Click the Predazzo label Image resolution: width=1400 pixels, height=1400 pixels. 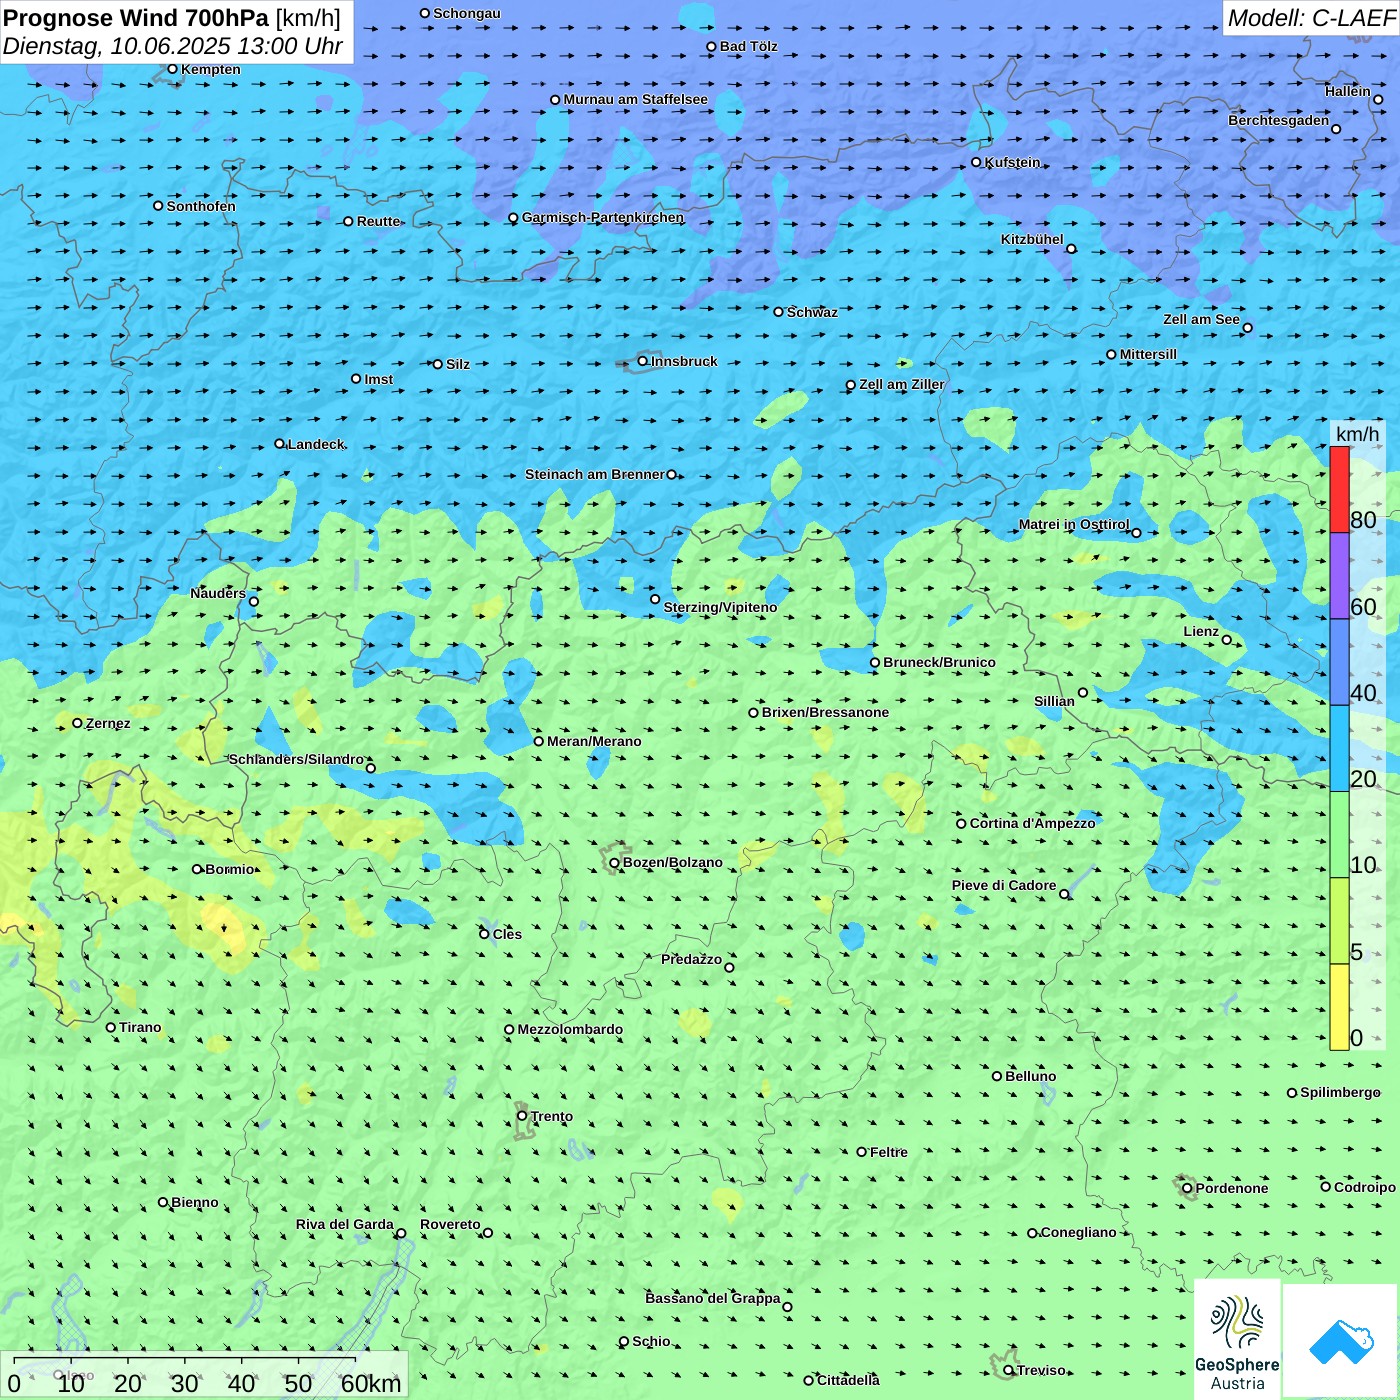pyautogui.click(x=692, y=959)
